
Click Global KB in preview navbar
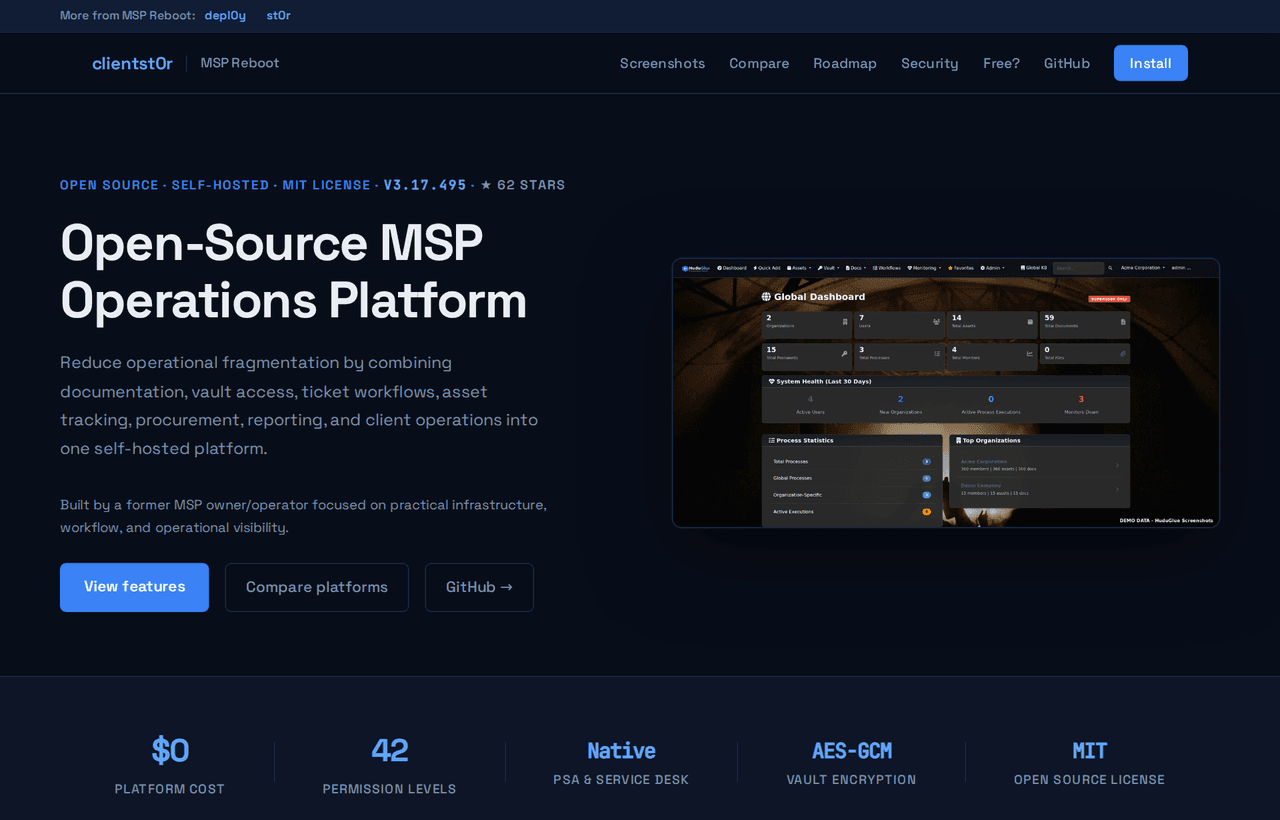click(1034, 268)
